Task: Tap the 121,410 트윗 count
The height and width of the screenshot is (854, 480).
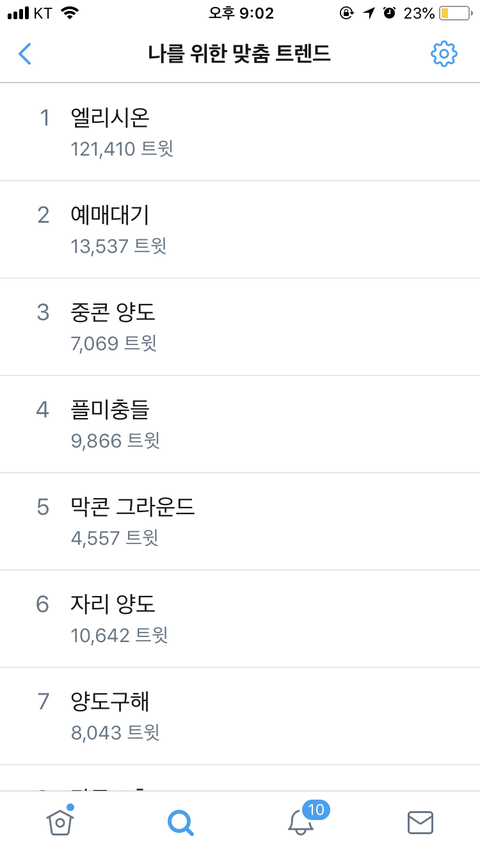Action: click(122, 149)
